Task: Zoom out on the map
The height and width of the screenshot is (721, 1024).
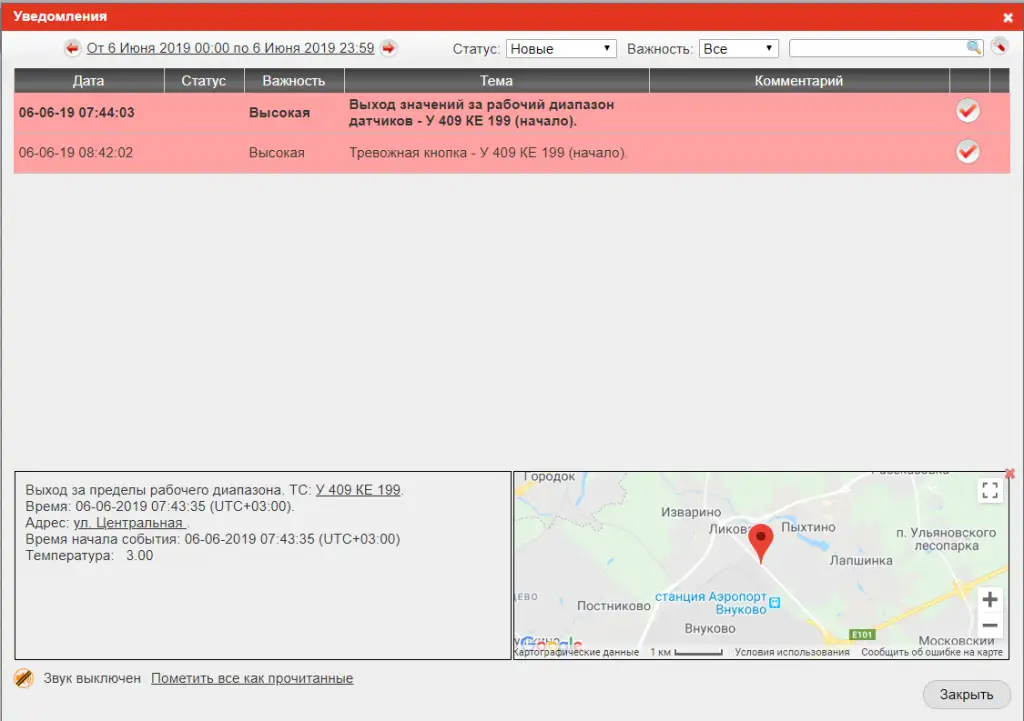Action: click(990, 626)
